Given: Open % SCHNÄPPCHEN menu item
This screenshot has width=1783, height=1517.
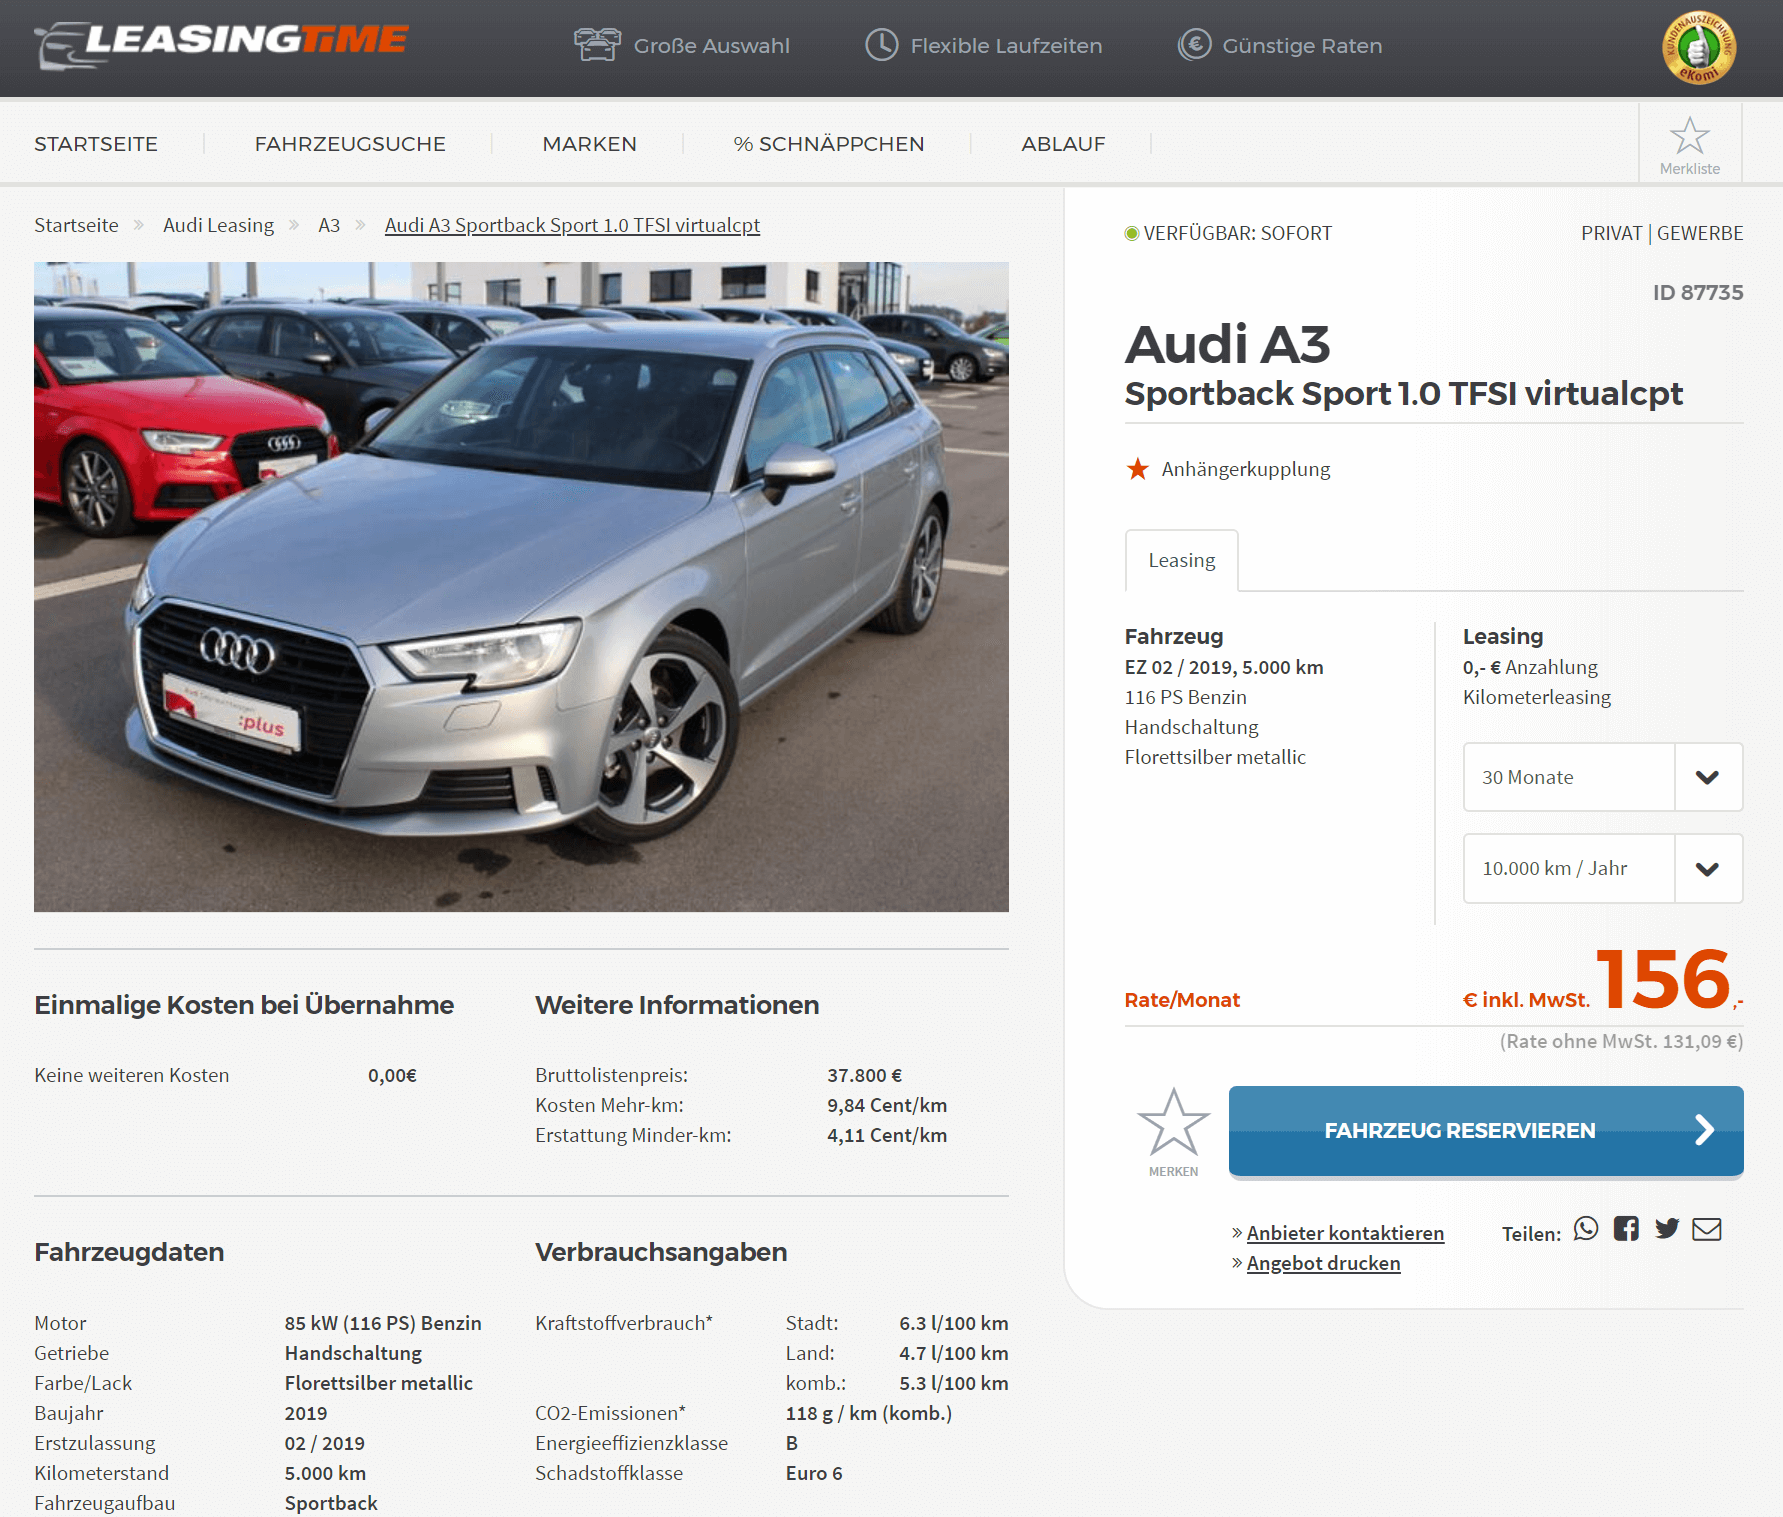Looking at the screenshot, I should pos(829,144).
